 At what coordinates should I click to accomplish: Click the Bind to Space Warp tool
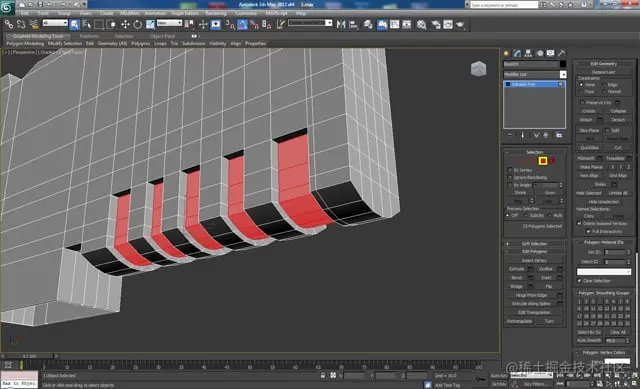point(34,24)
